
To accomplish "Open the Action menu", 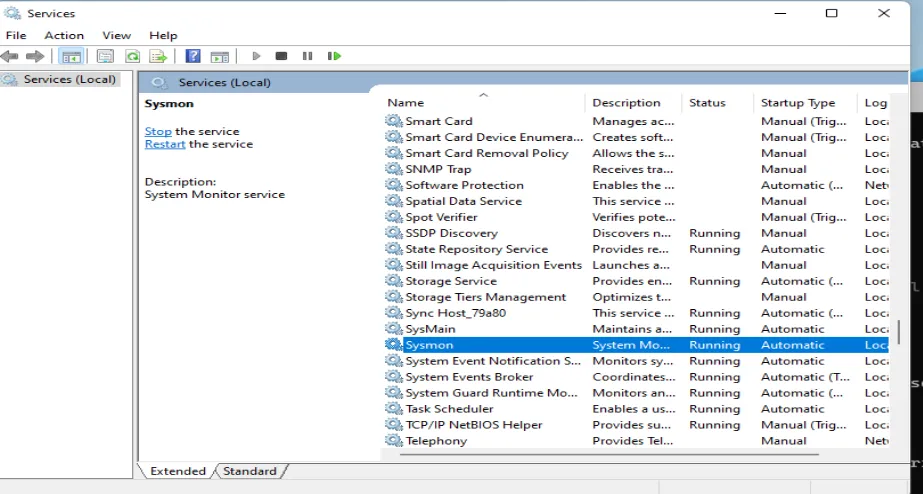I will [64, 35].
